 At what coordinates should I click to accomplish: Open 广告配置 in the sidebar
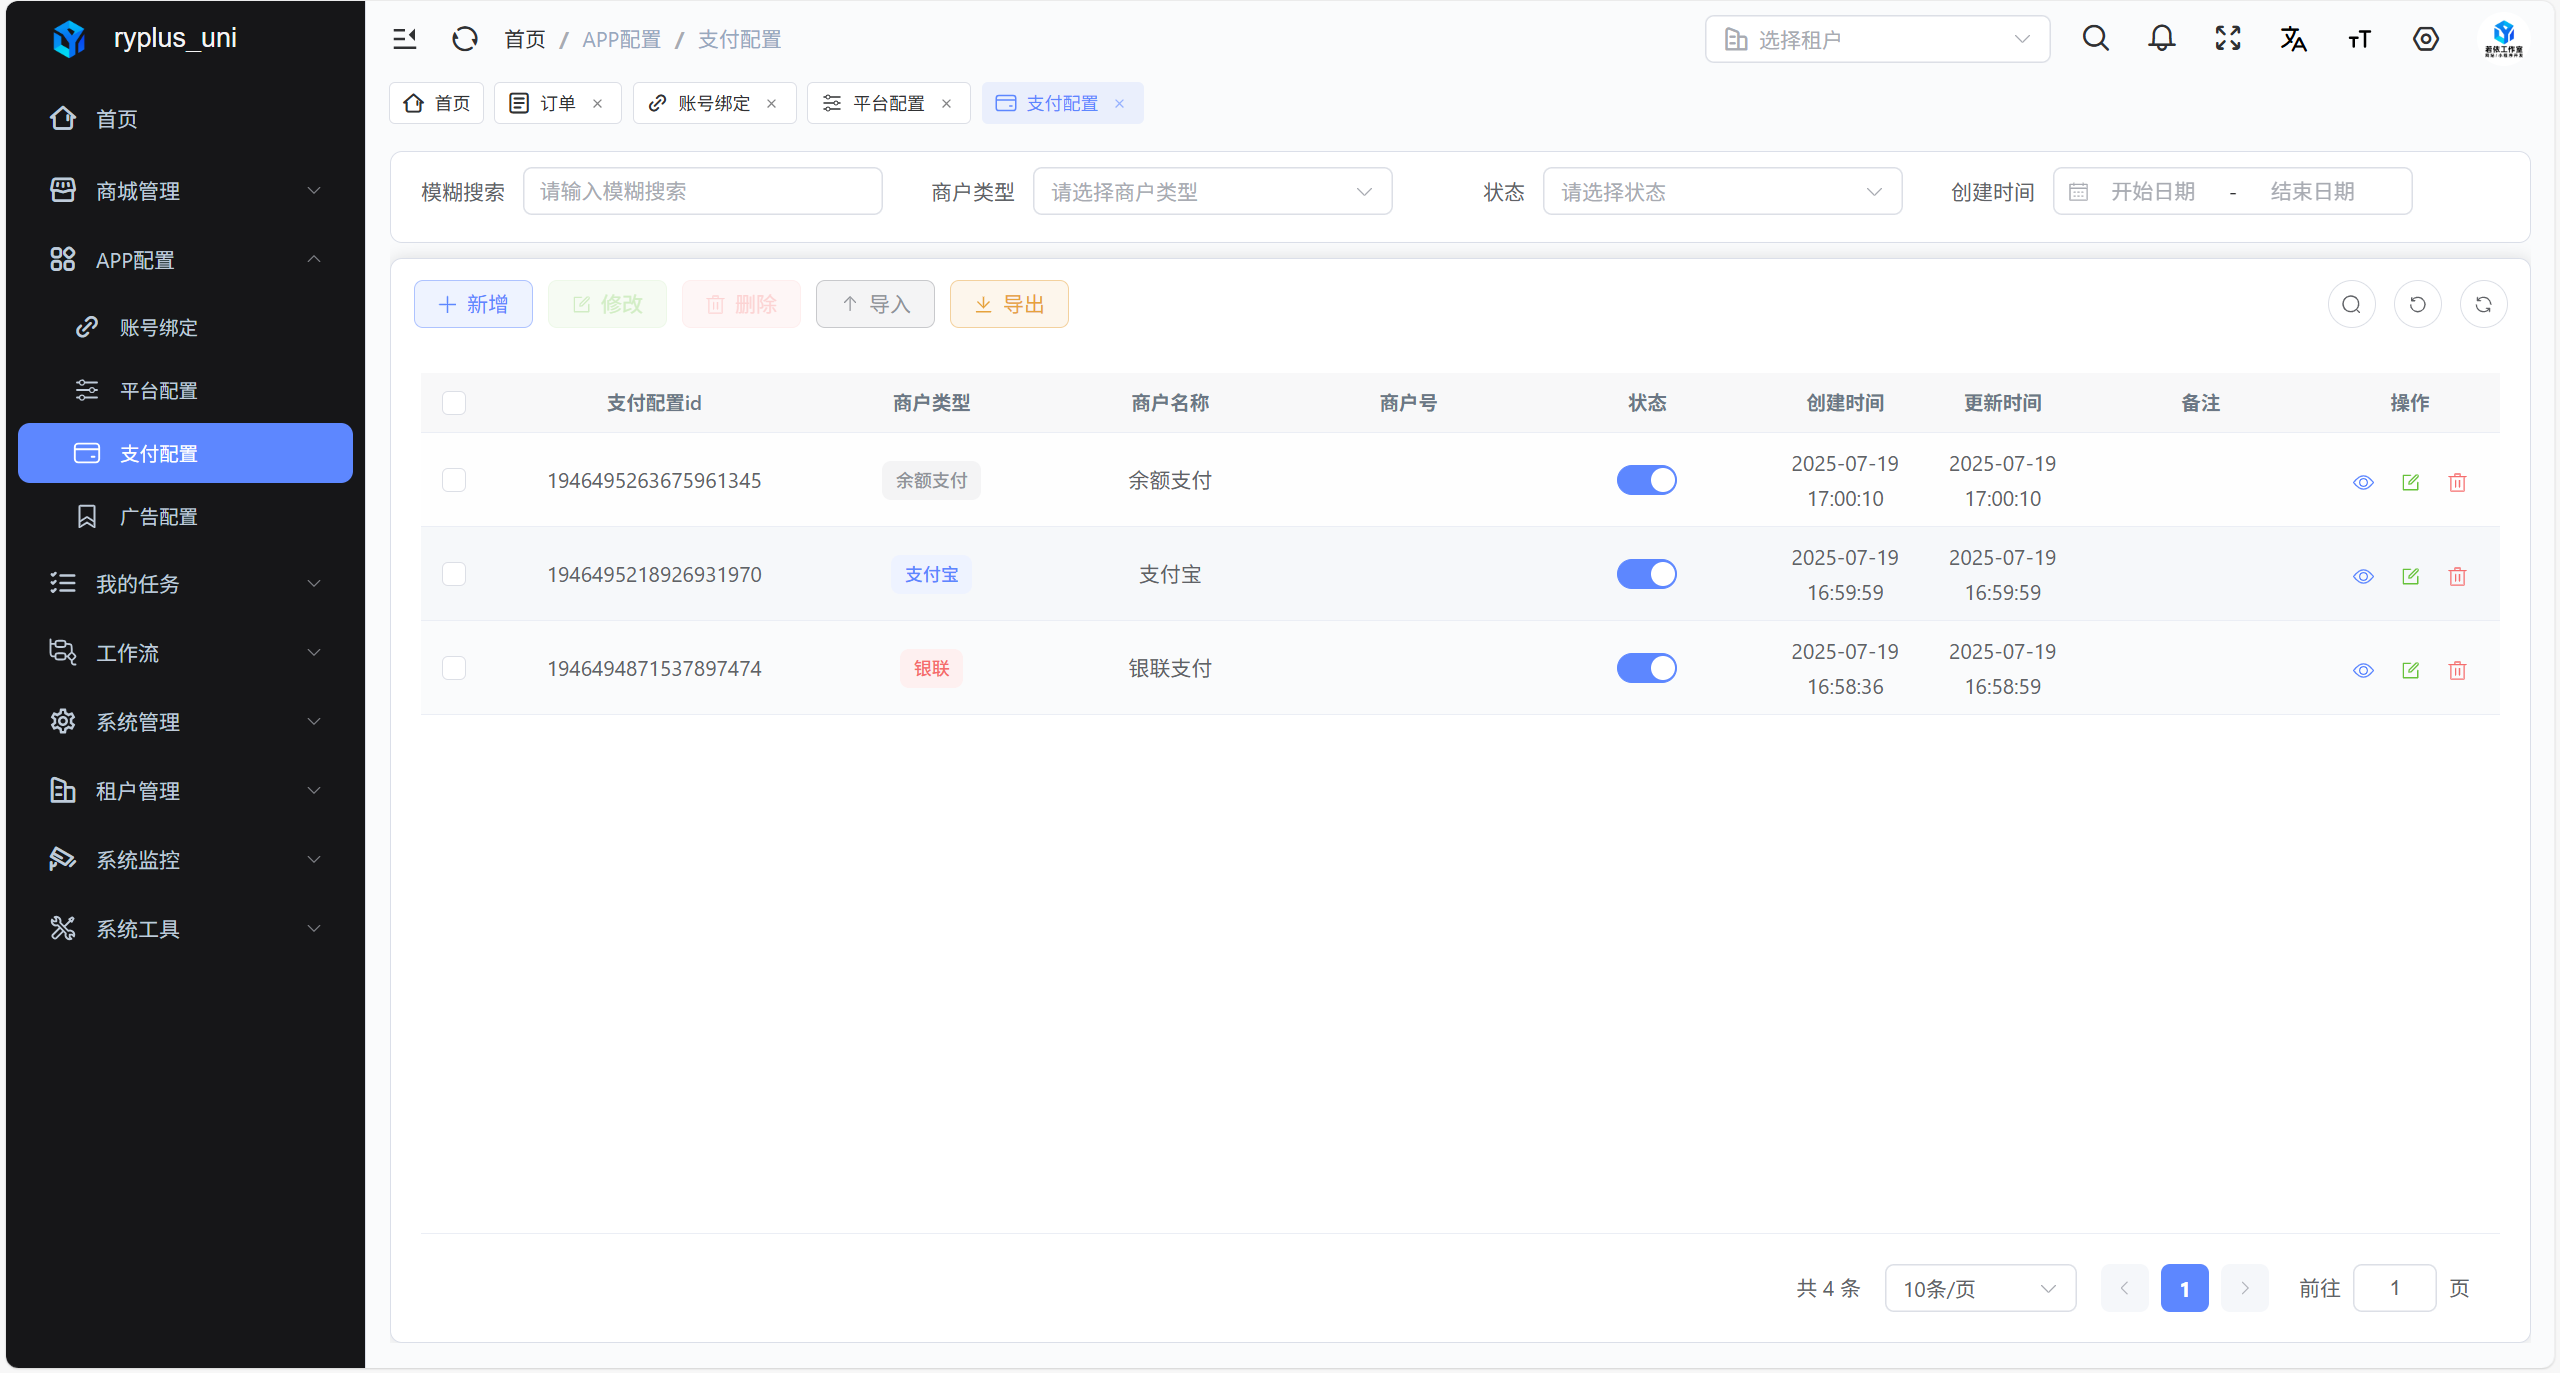coord(158,516)
